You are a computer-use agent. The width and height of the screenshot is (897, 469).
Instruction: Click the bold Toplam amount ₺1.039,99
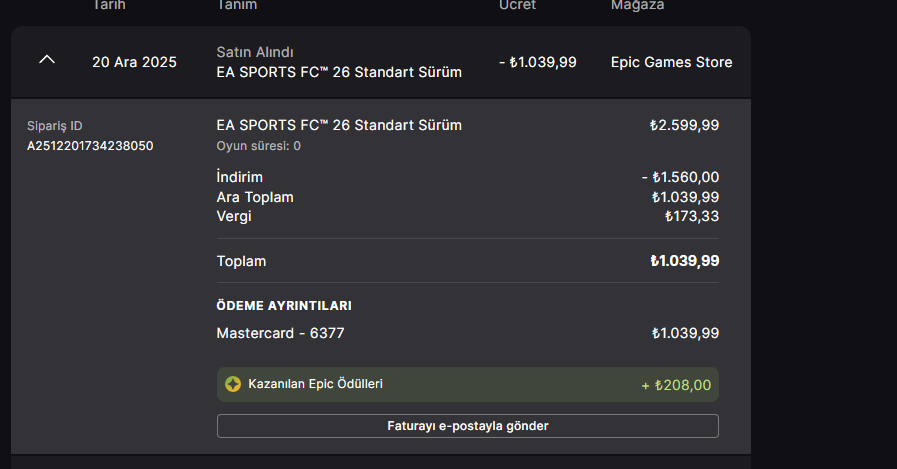tap(685, 261)
